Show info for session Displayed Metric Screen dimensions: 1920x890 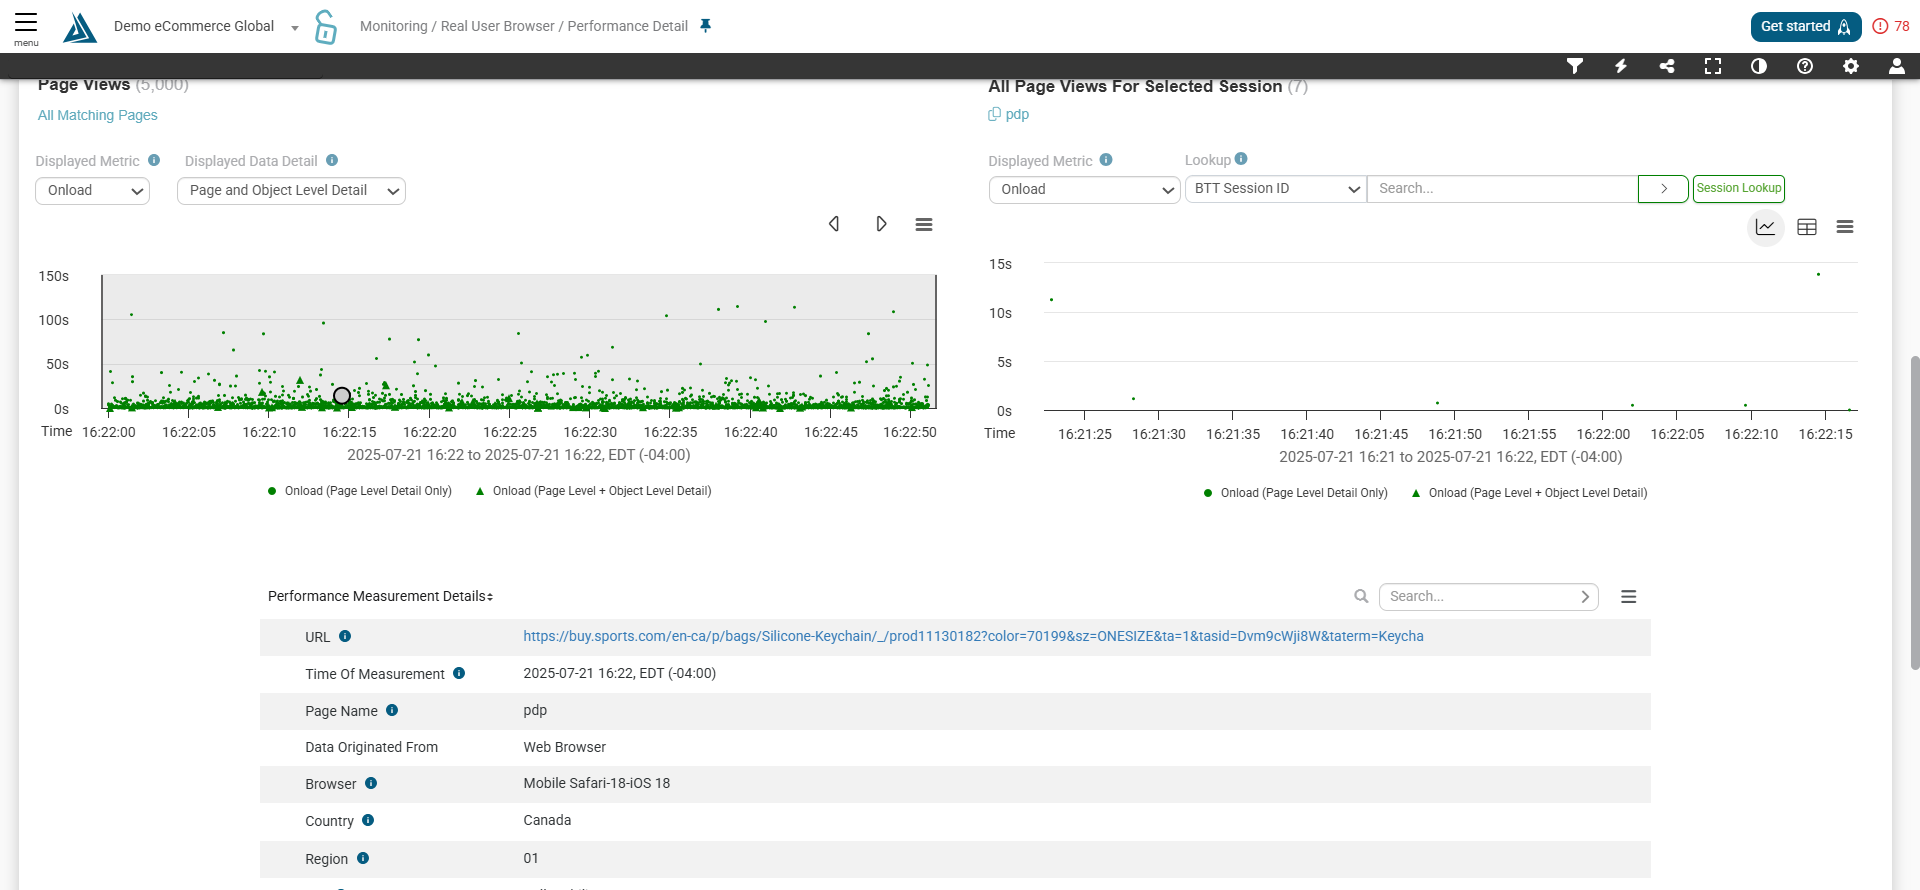1106,159
